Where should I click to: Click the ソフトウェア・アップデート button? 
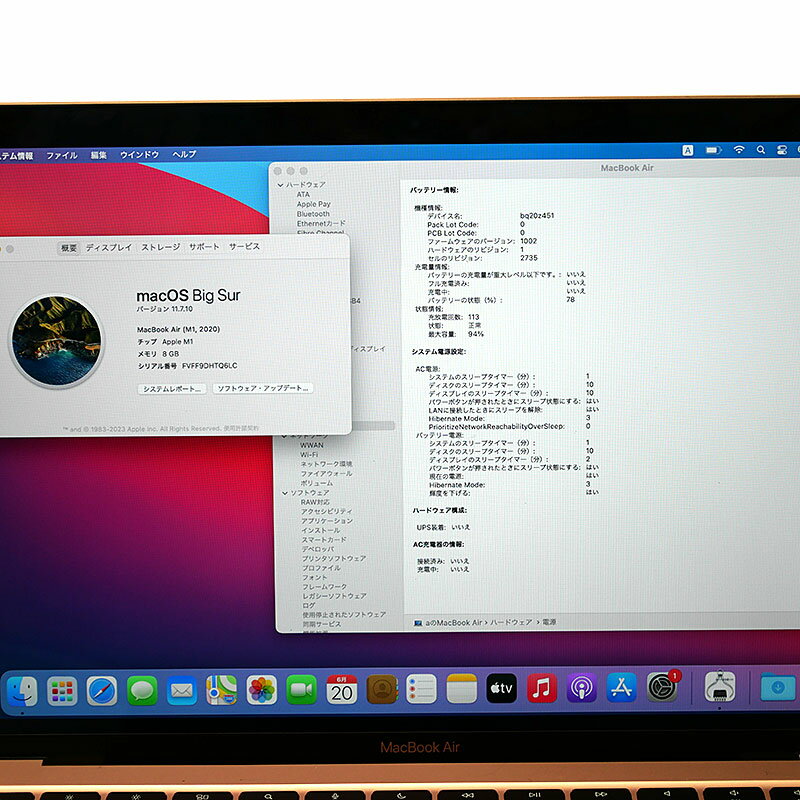pos(263,388)
